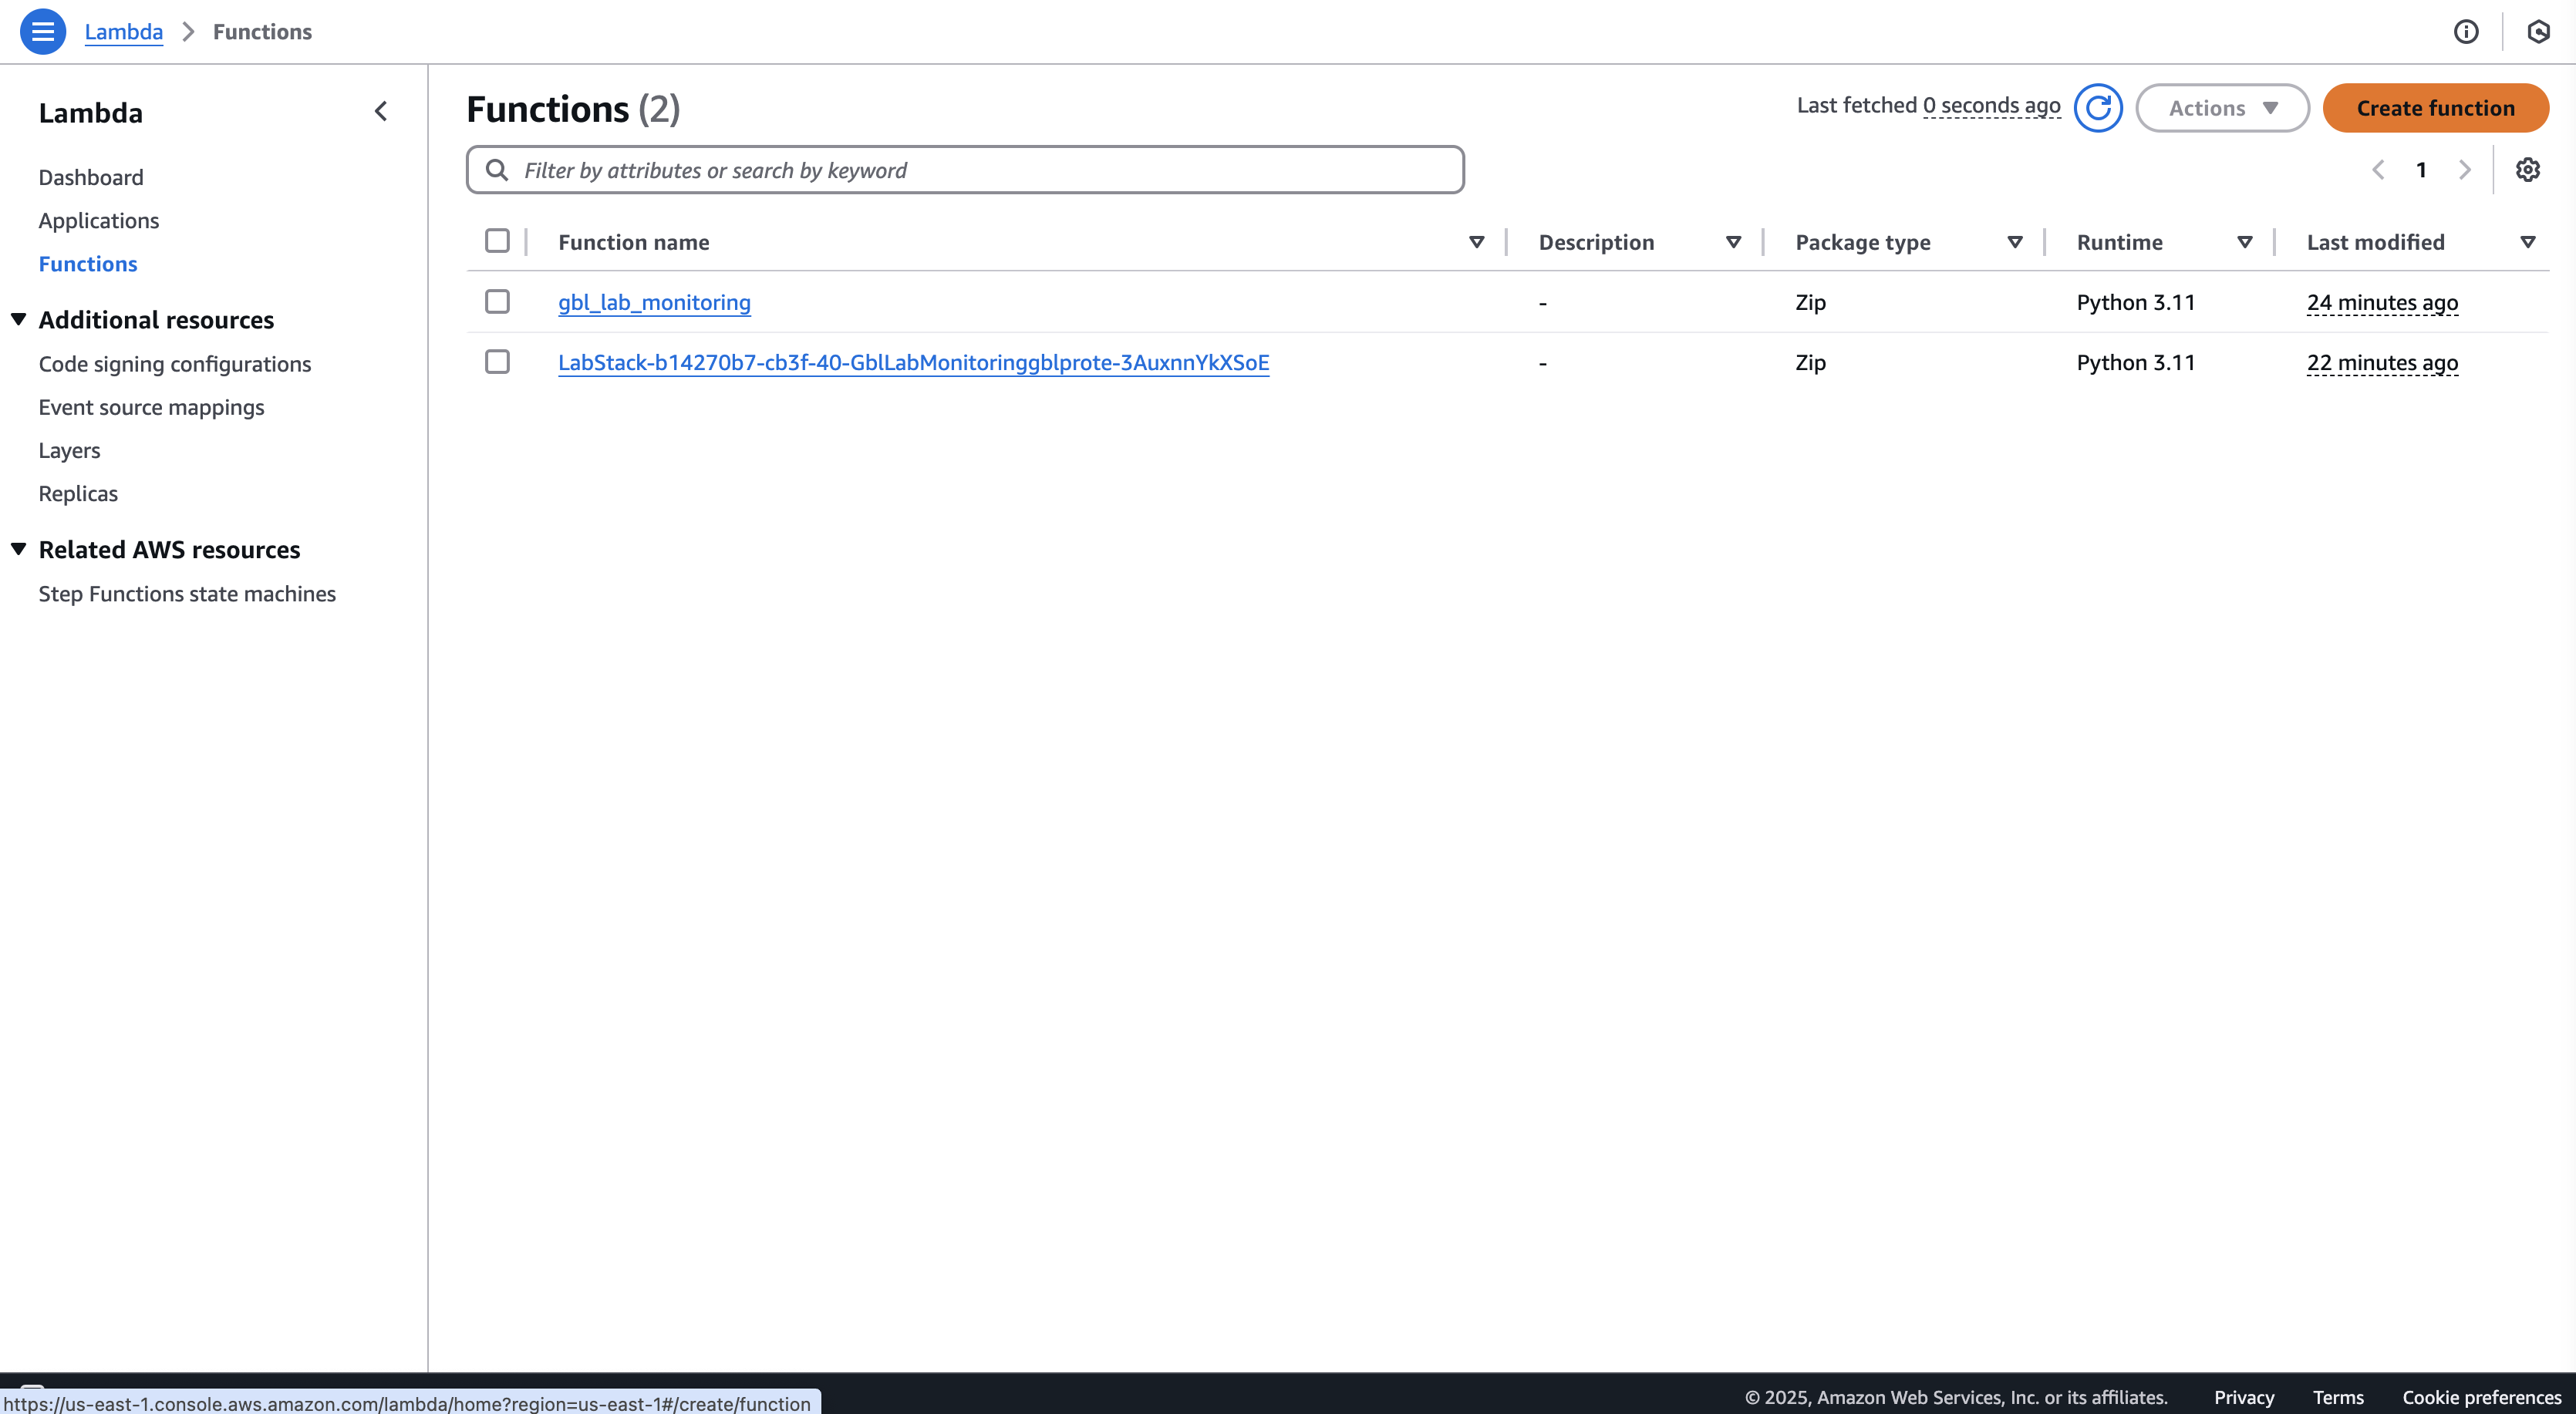Collapse the Lambda sidebar with the chevron

tap(381, 111)
